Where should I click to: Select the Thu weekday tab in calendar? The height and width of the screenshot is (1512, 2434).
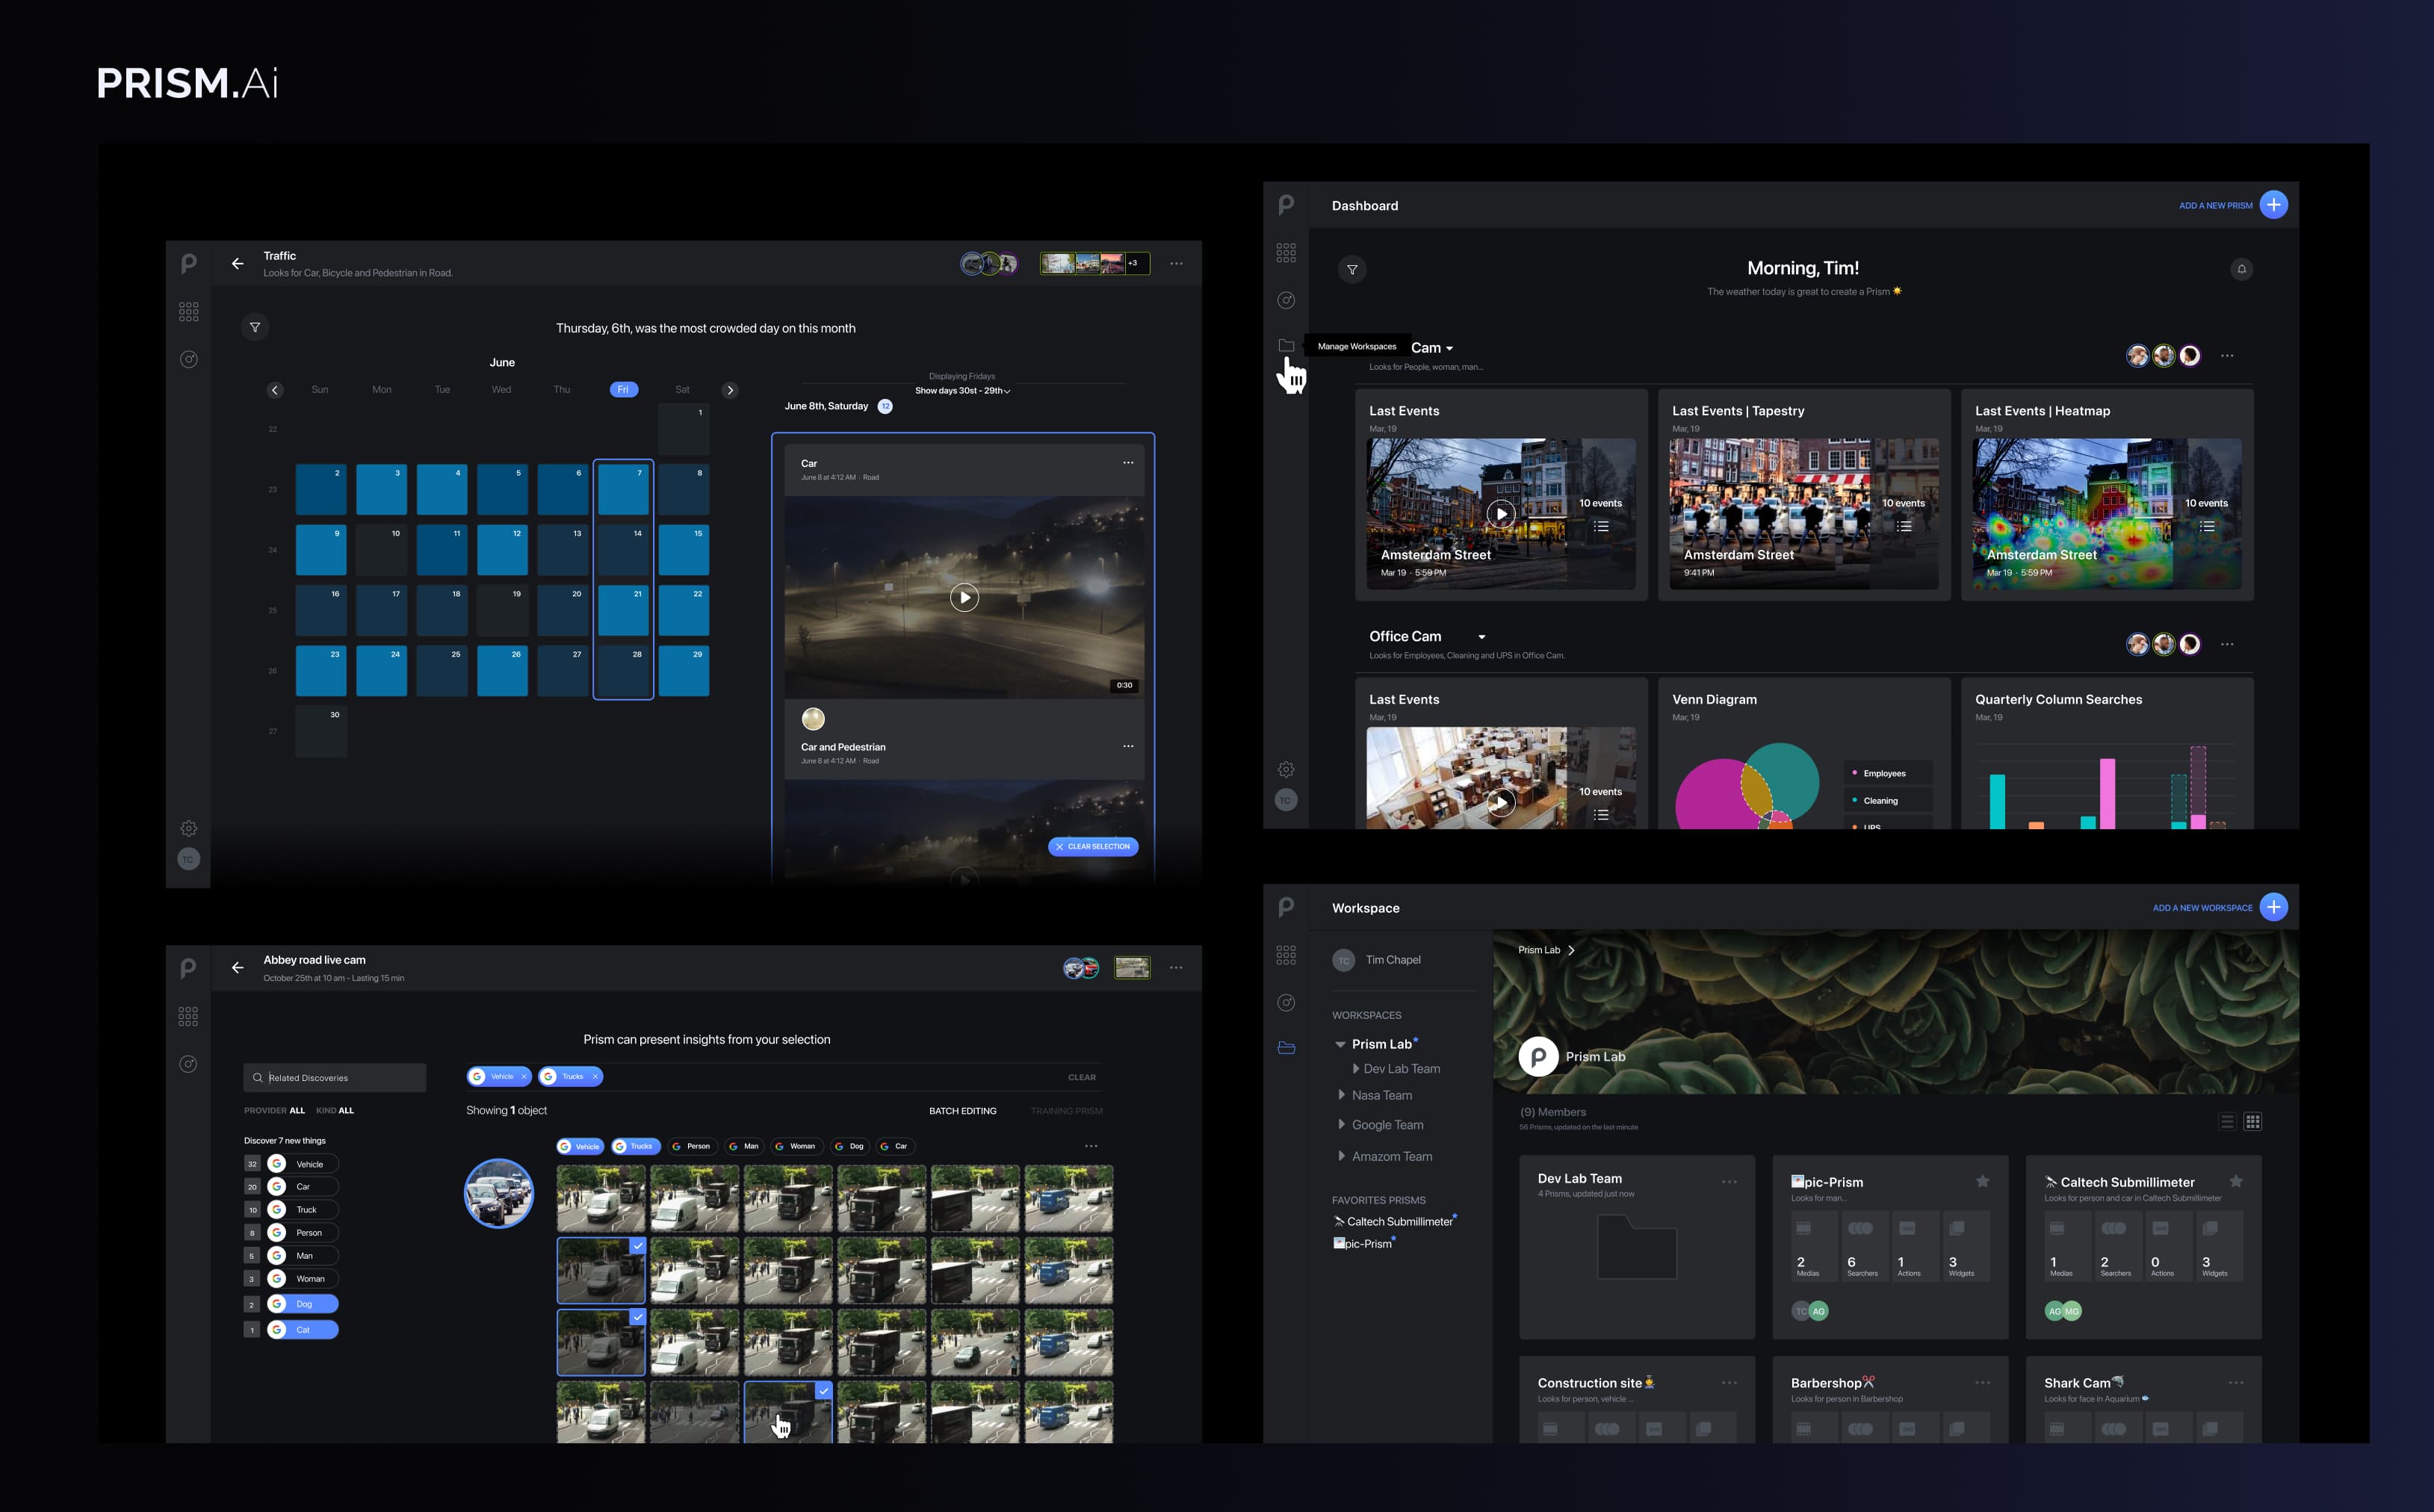click(x=562, y=390)
